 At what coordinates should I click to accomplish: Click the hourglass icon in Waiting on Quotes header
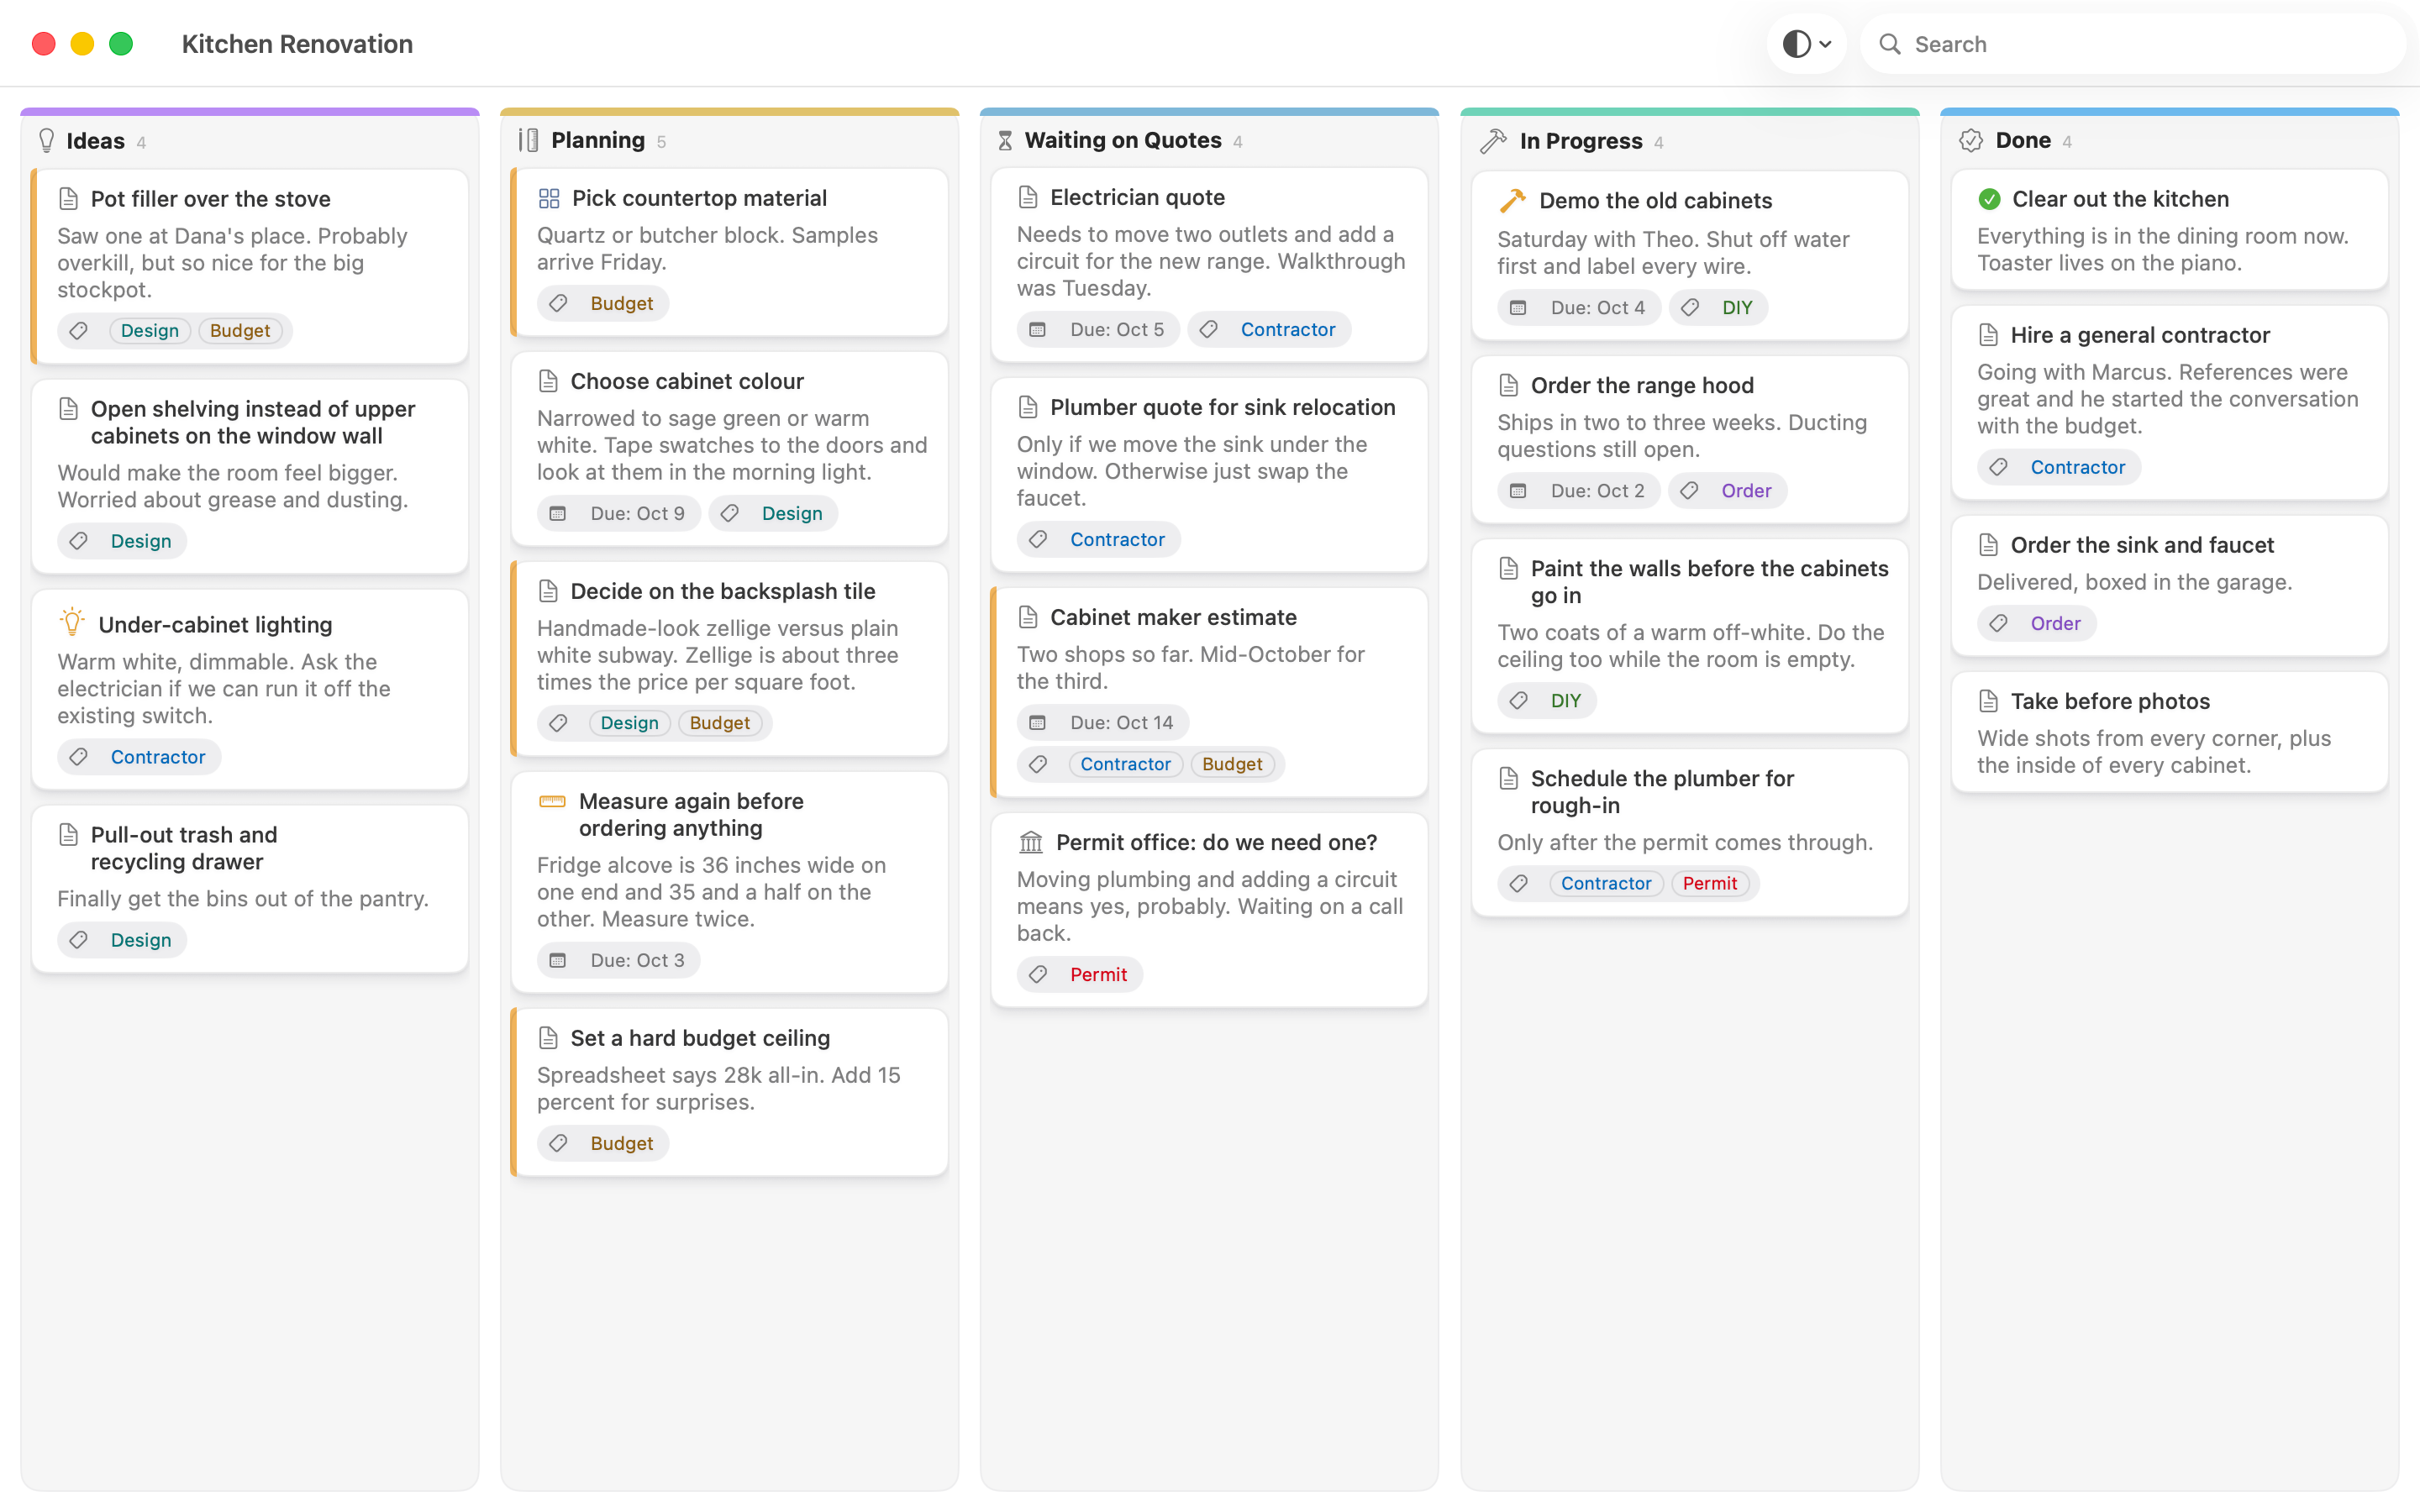1005,141
